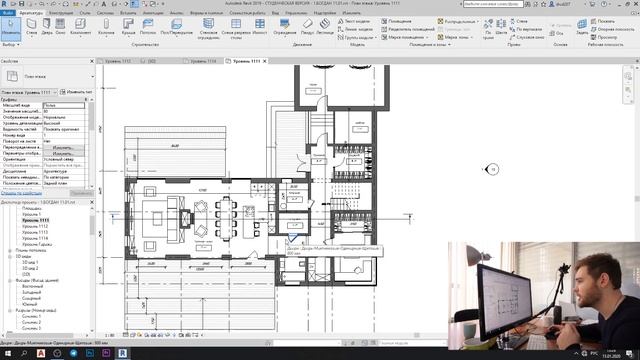Select the Потолок (Ceiling) tool
640x360 pixels.
coord(148,27)
